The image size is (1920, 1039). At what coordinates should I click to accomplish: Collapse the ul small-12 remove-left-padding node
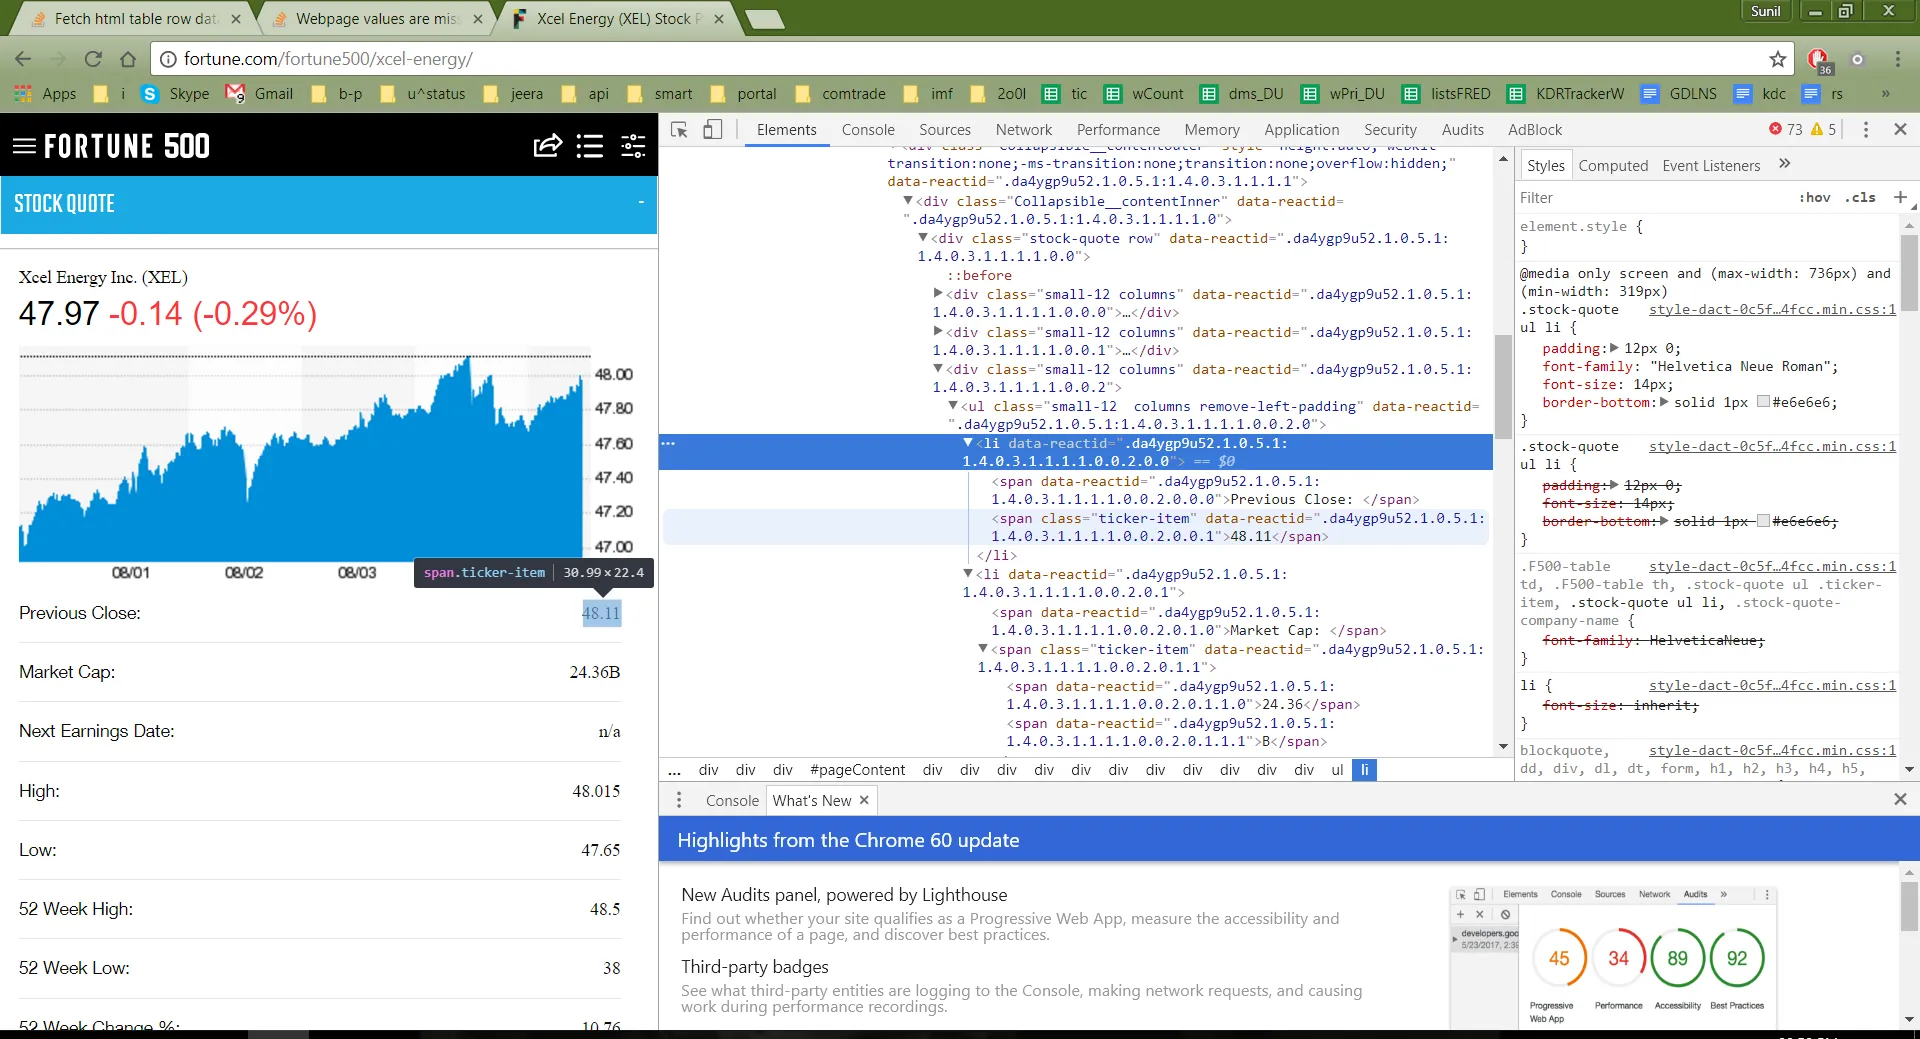(953, 406)
